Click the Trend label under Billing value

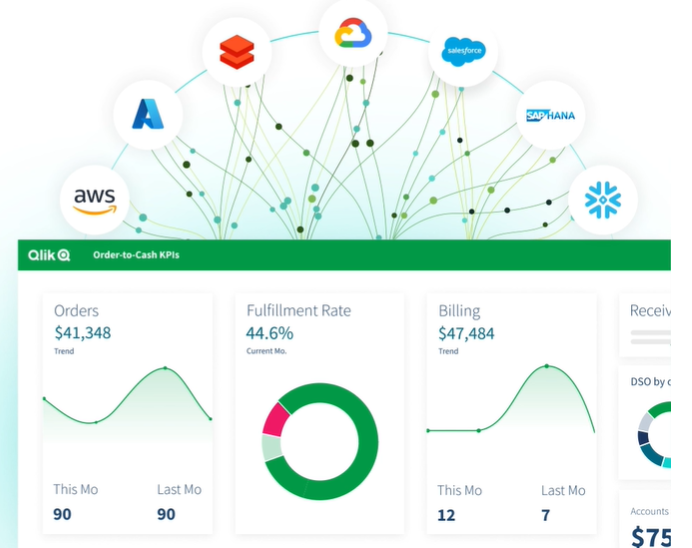pos(448,351)
